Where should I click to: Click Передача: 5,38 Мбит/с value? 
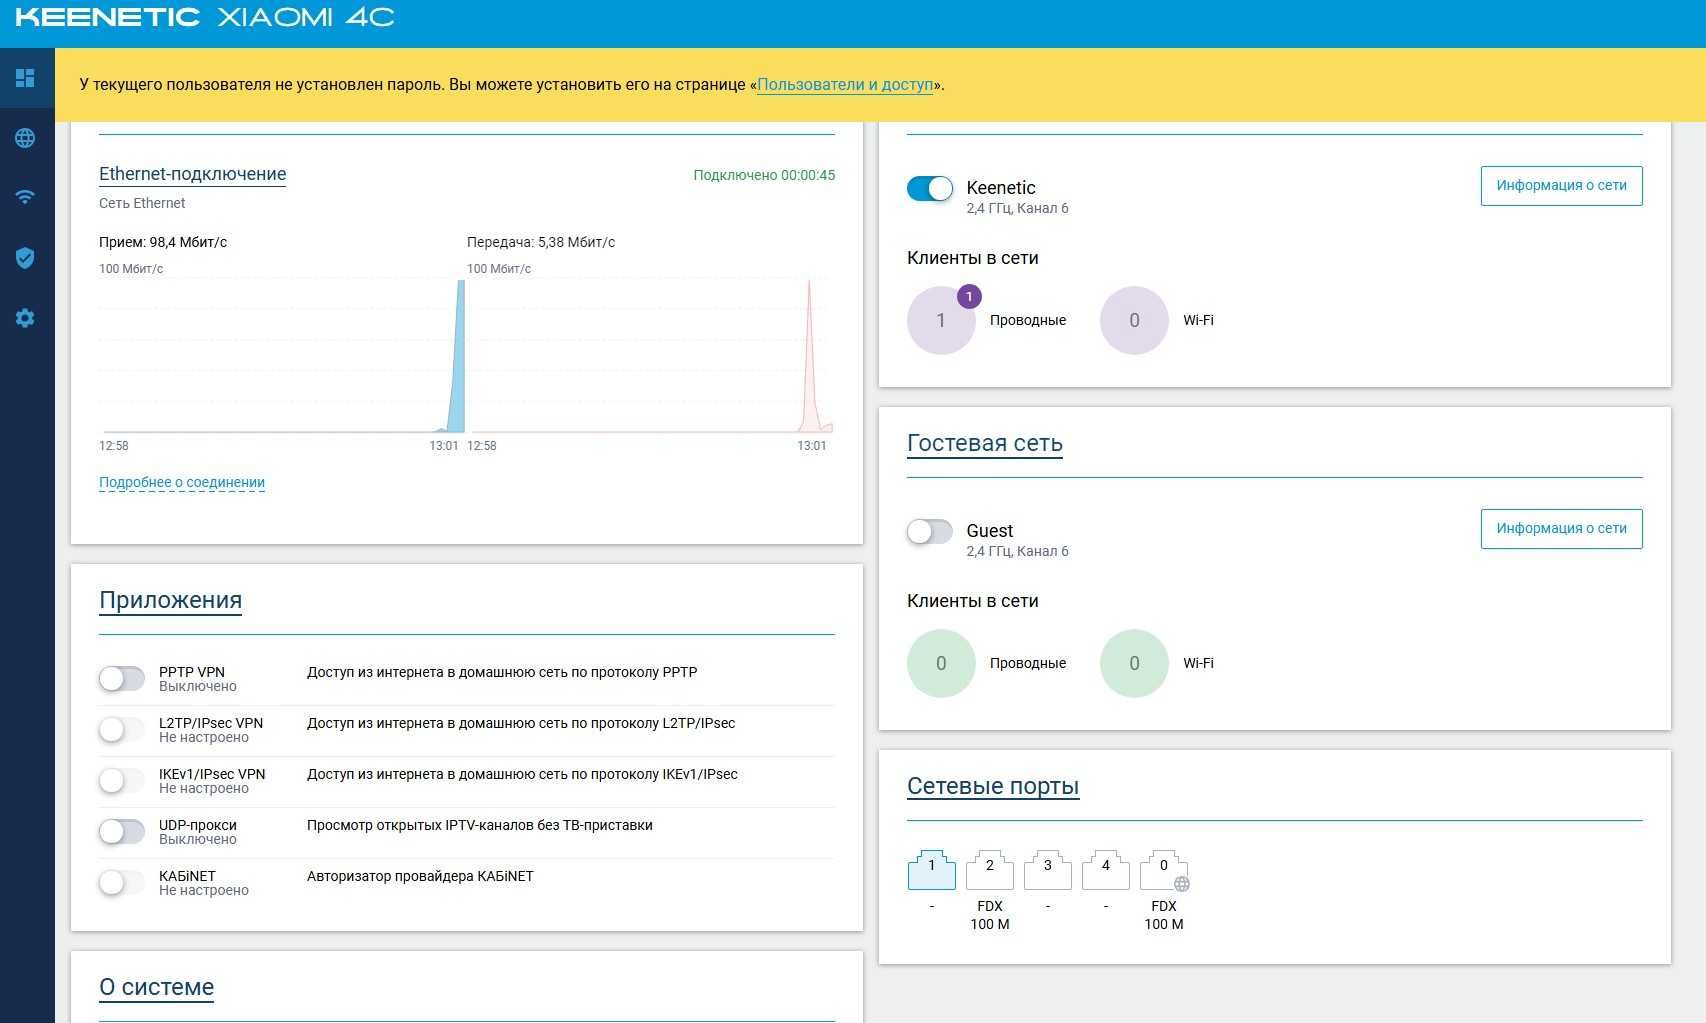[x=541, y=242]
